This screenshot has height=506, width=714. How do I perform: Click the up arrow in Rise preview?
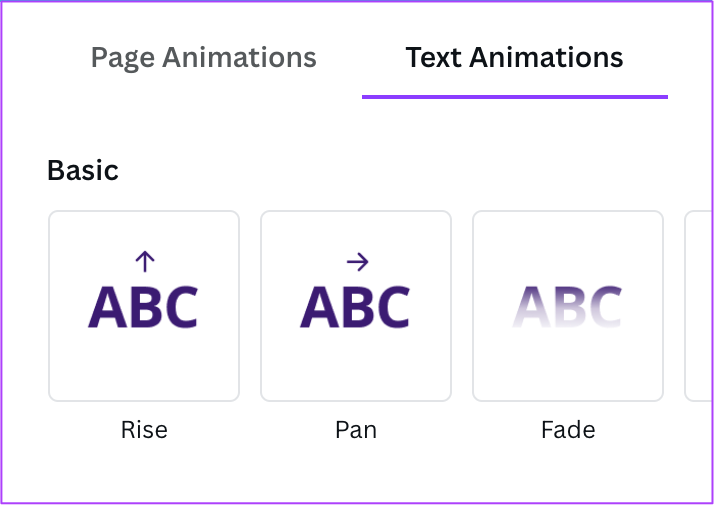point(144,262)
